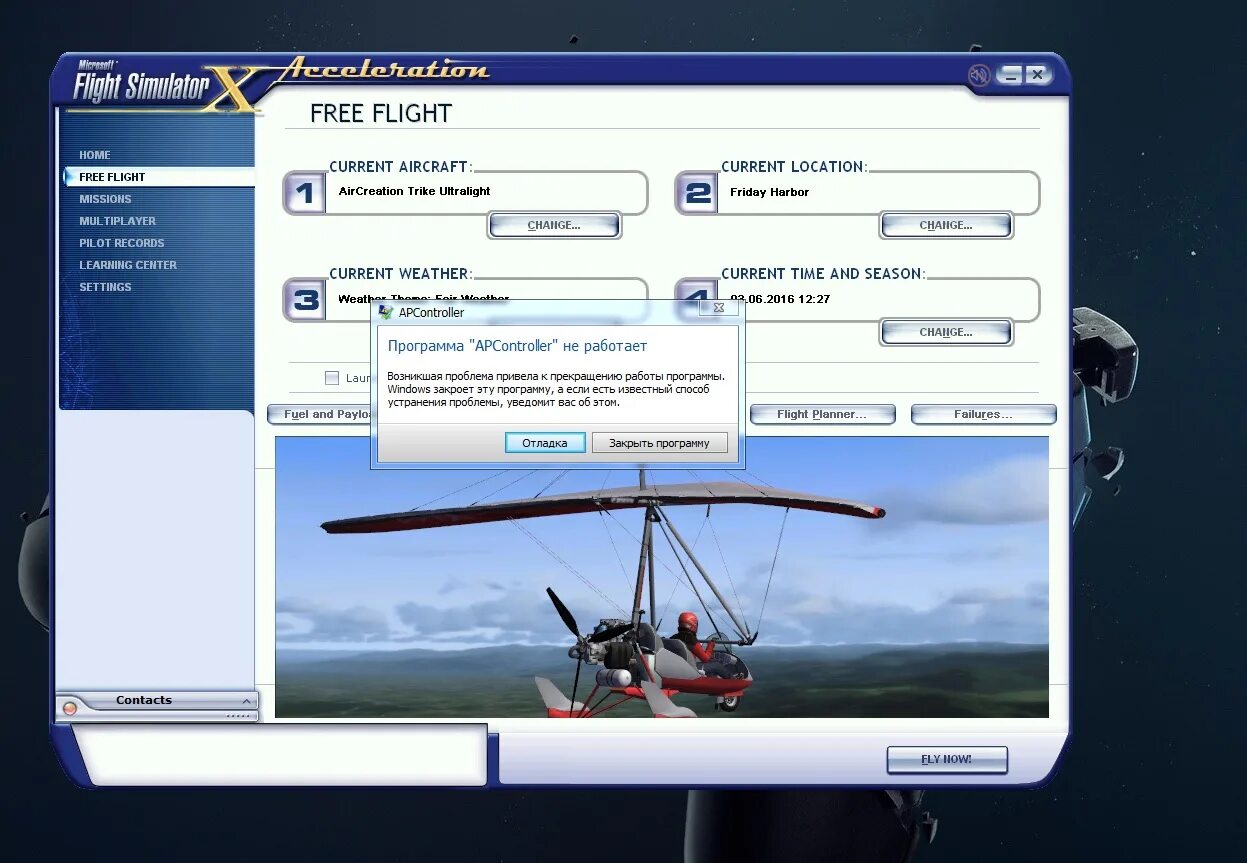
Task: Click the number 3 weather step icon
Action: click(x=306, y=300)
